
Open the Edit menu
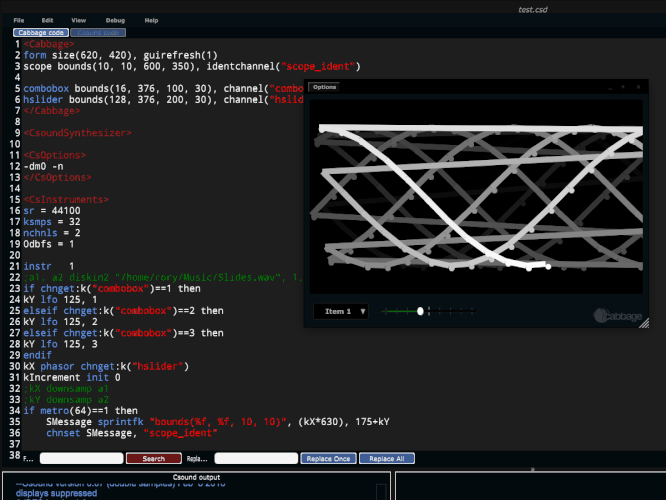click(48, 20)
